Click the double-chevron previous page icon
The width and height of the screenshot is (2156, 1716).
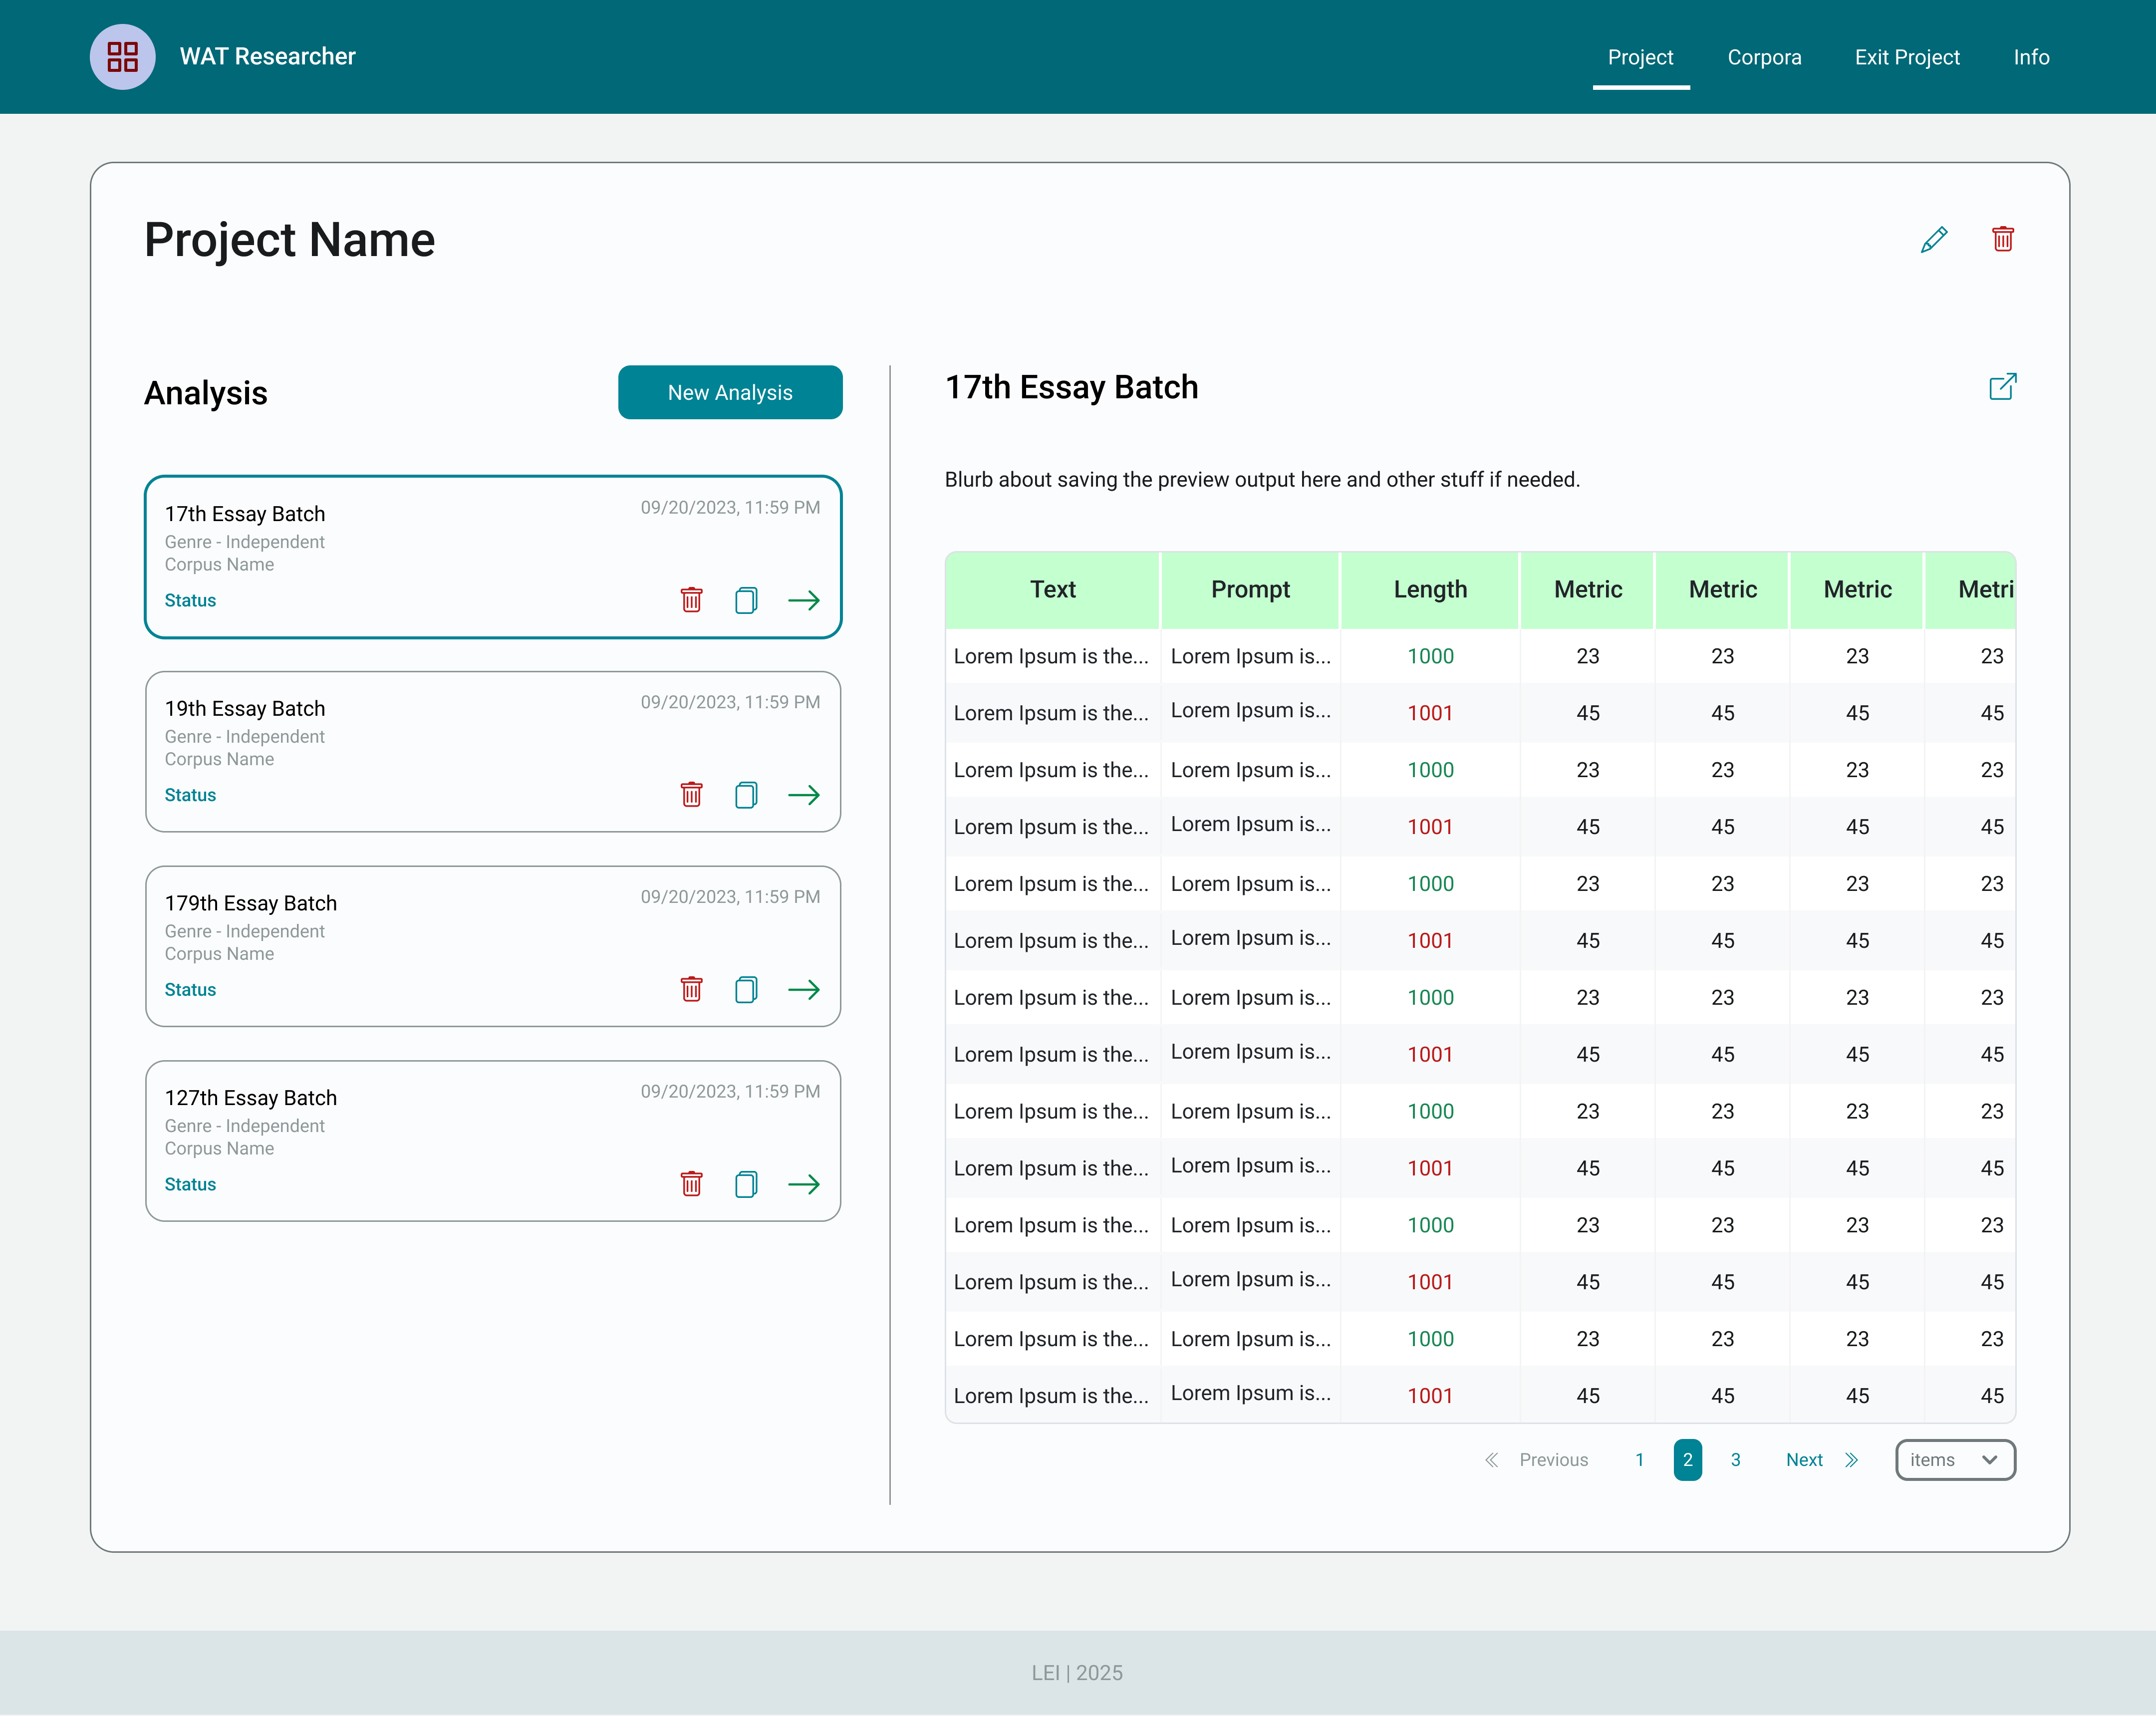click(x=1491, y=1460)
